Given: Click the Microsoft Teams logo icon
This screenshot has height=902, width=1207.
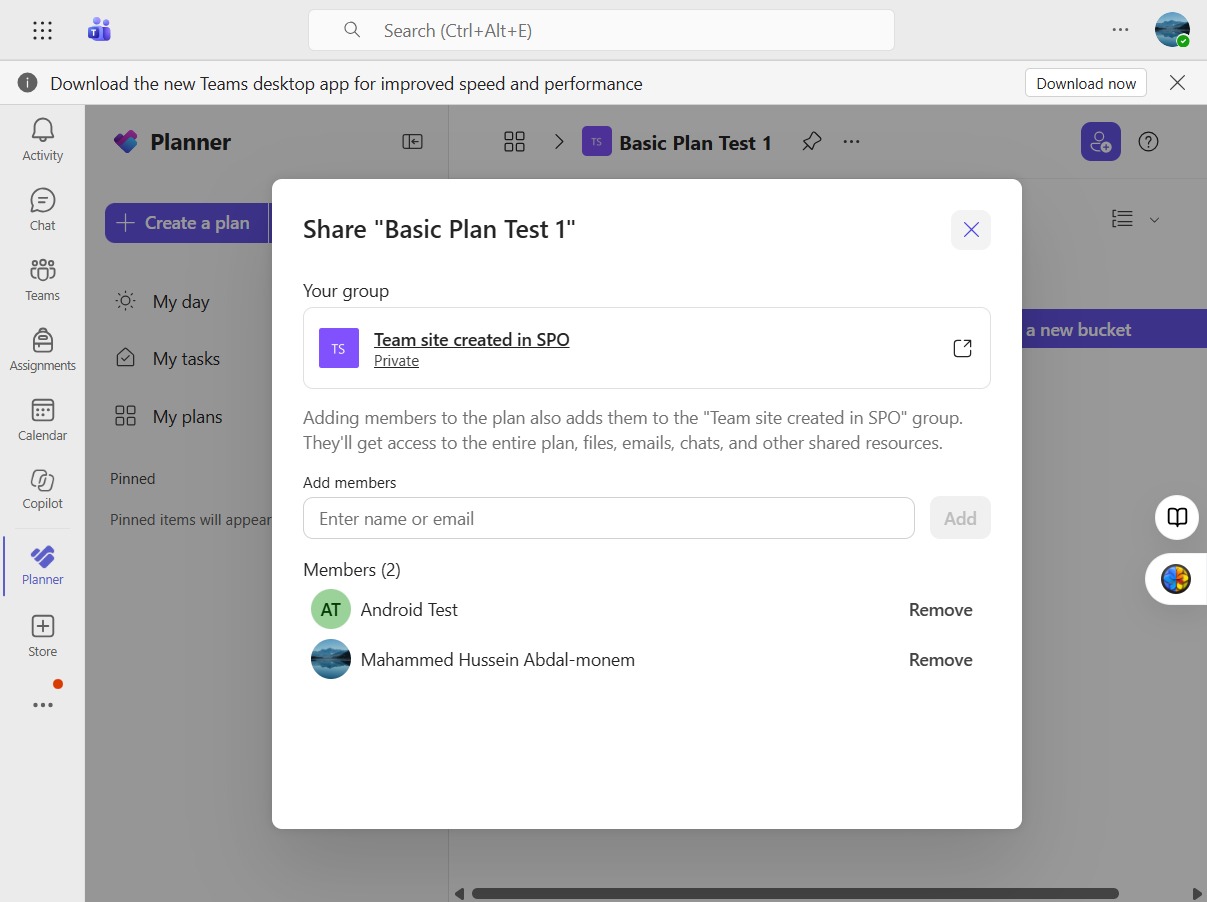Looking at the screenshot, I should (x=99, y=30).
